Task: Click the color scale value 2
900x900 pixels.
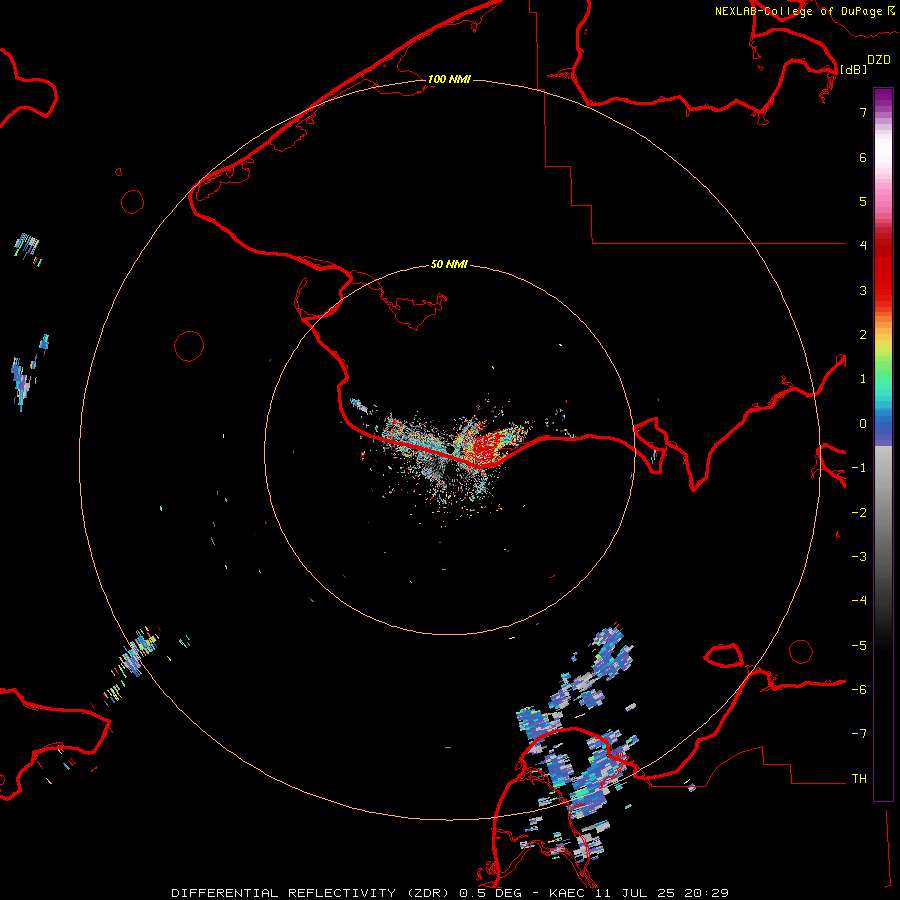Action: coord(863,335)
